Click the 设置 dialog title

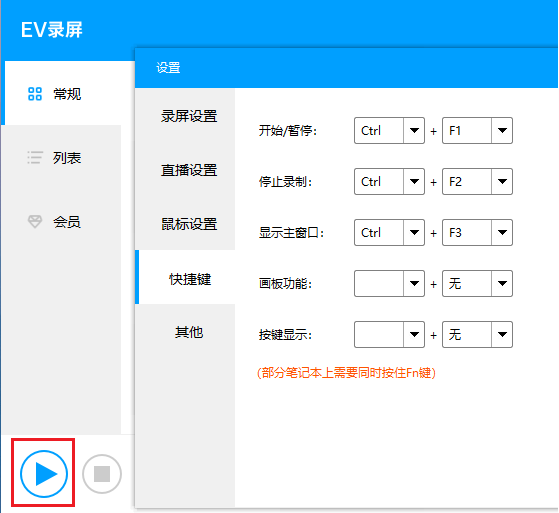click(168, 67)
